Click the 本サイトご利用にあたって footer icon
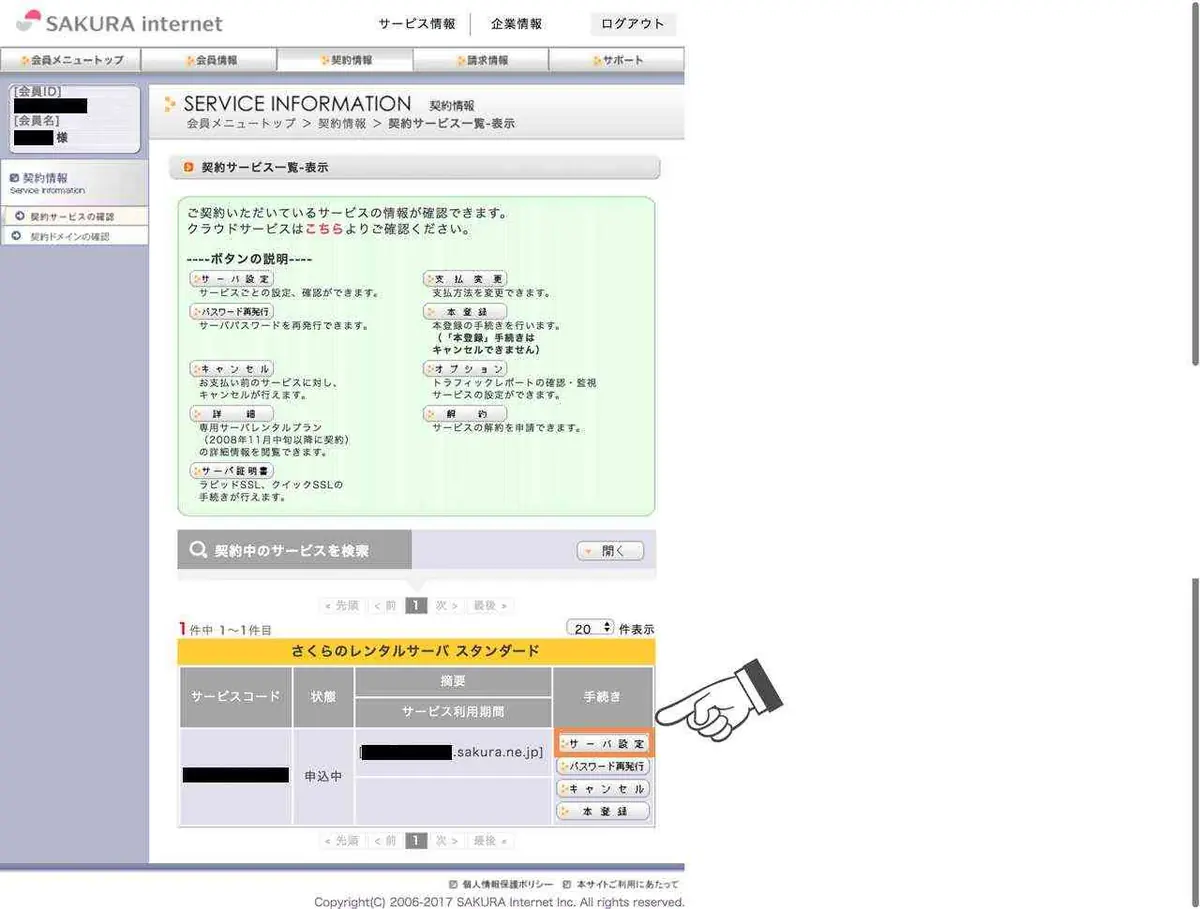Viewport: 1200px width, 909px height. (566, 884)
